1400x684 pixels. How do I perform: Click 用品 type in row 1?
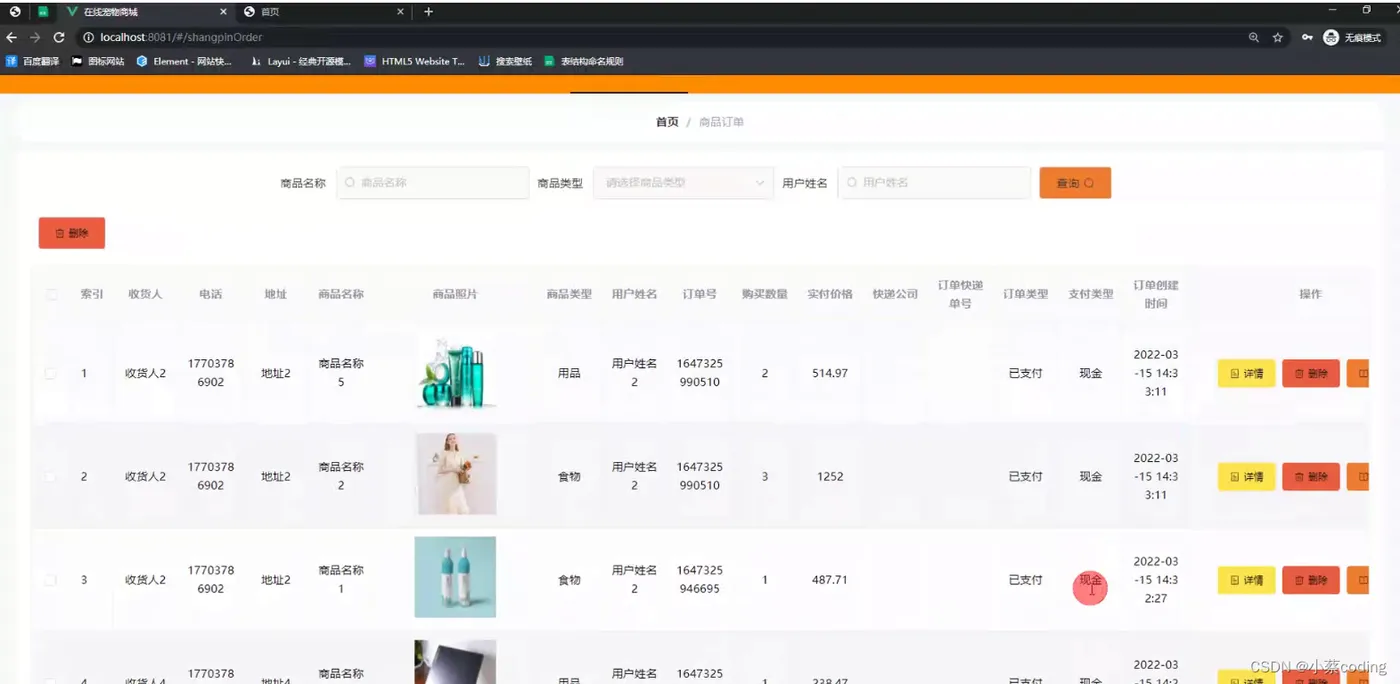pyautogui.click(x=569, y=373)
